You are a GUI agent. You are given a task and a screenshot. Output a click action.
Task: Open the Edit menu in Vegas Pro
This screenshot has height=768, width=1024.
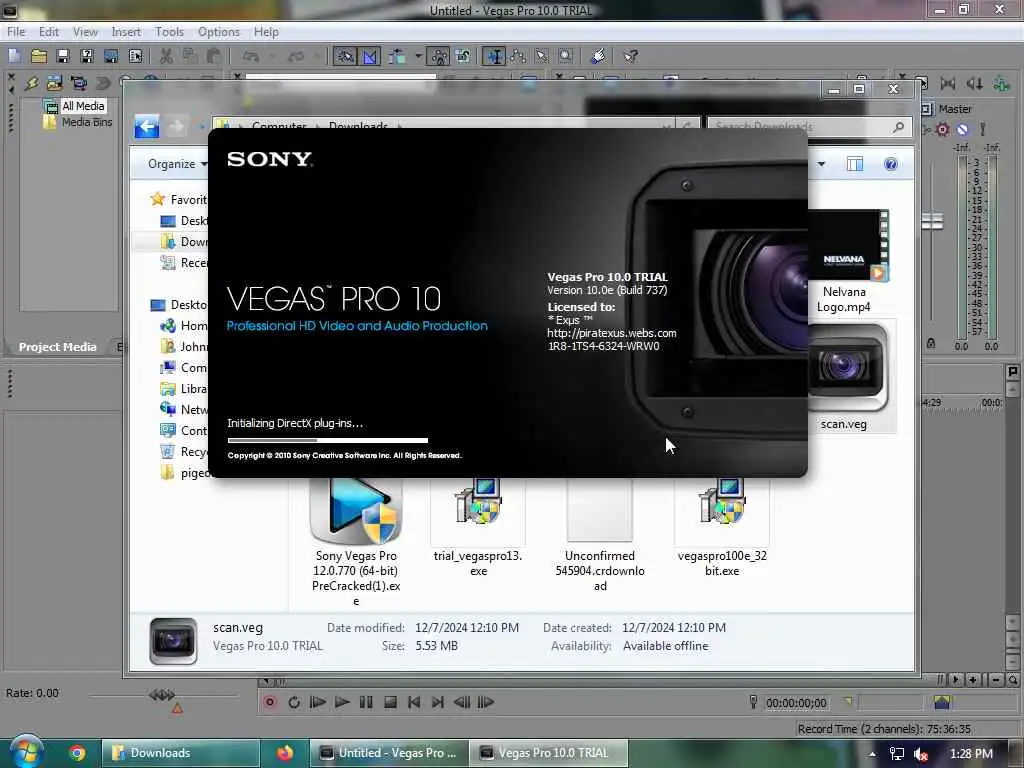pos(48,31)
